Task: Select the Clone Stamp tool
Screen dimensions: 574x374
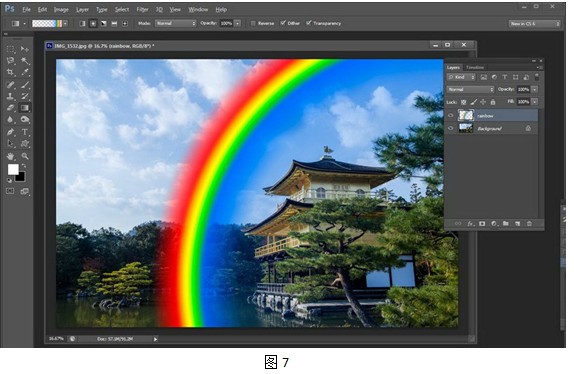Action: [x=10, y=97]
